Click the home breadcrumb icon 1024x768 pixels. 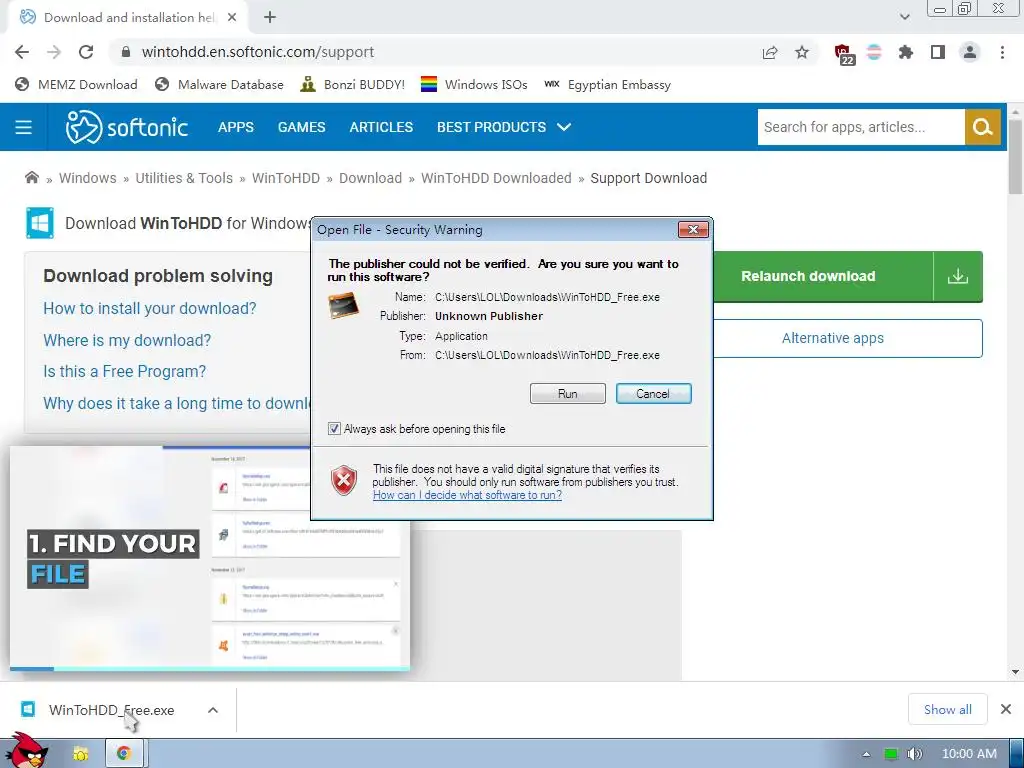tap(31, 178)
